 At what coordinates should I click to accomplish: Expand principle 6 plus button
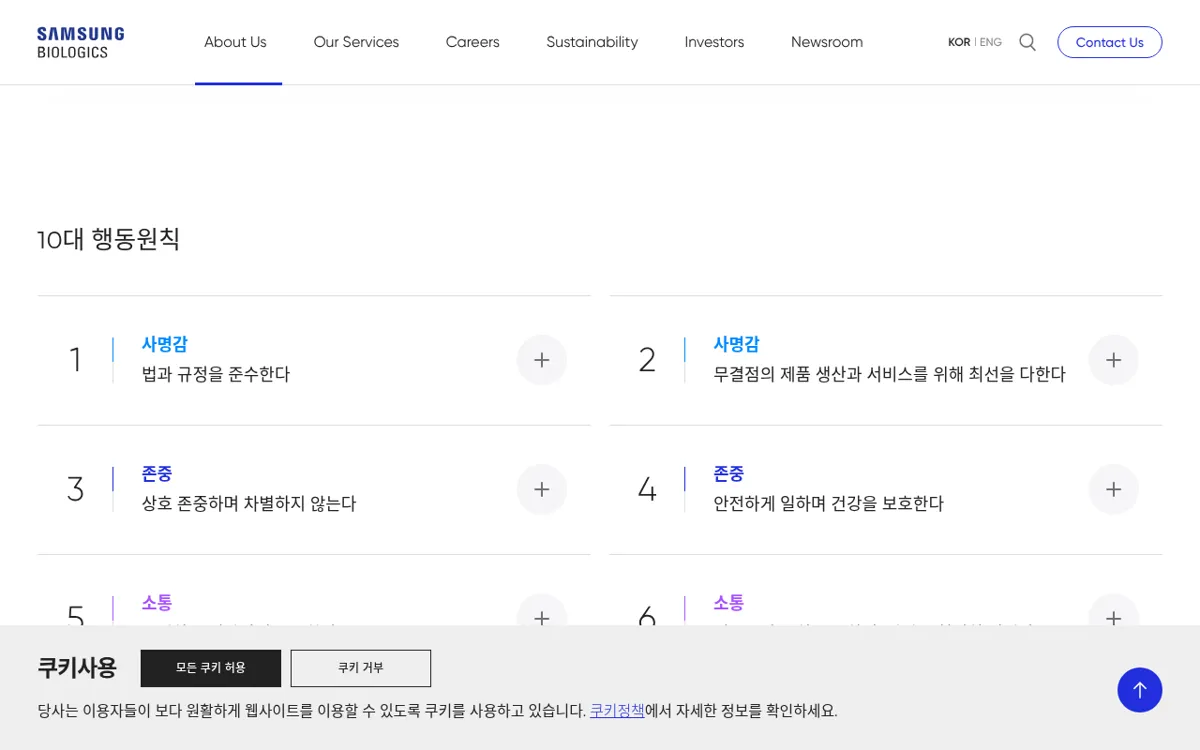click(x=1113, y=611)
